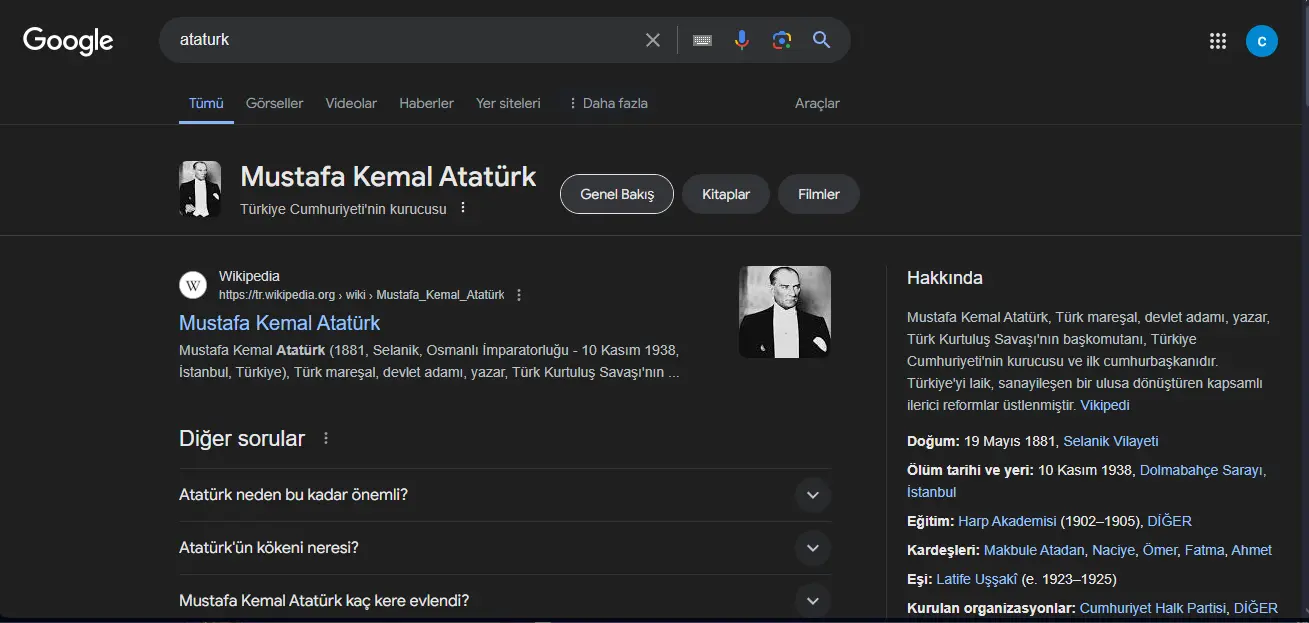1309x623 pixels.
Task: Open the Daha fazla menu
Action: click(x=608, y=103)
